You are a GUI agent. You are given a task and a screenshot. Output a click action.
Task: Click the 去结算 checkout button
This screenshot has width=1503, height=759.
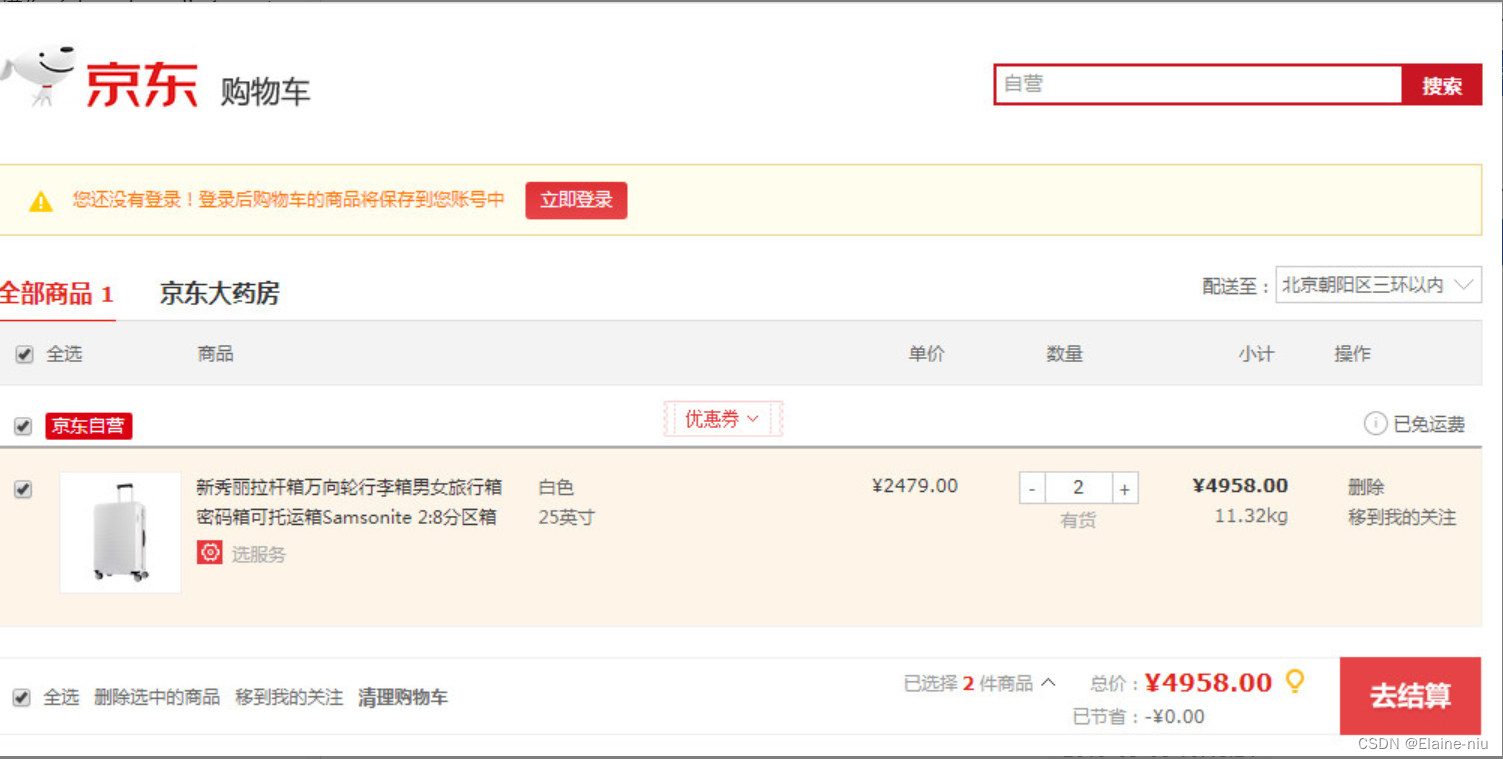(1410, 696)
